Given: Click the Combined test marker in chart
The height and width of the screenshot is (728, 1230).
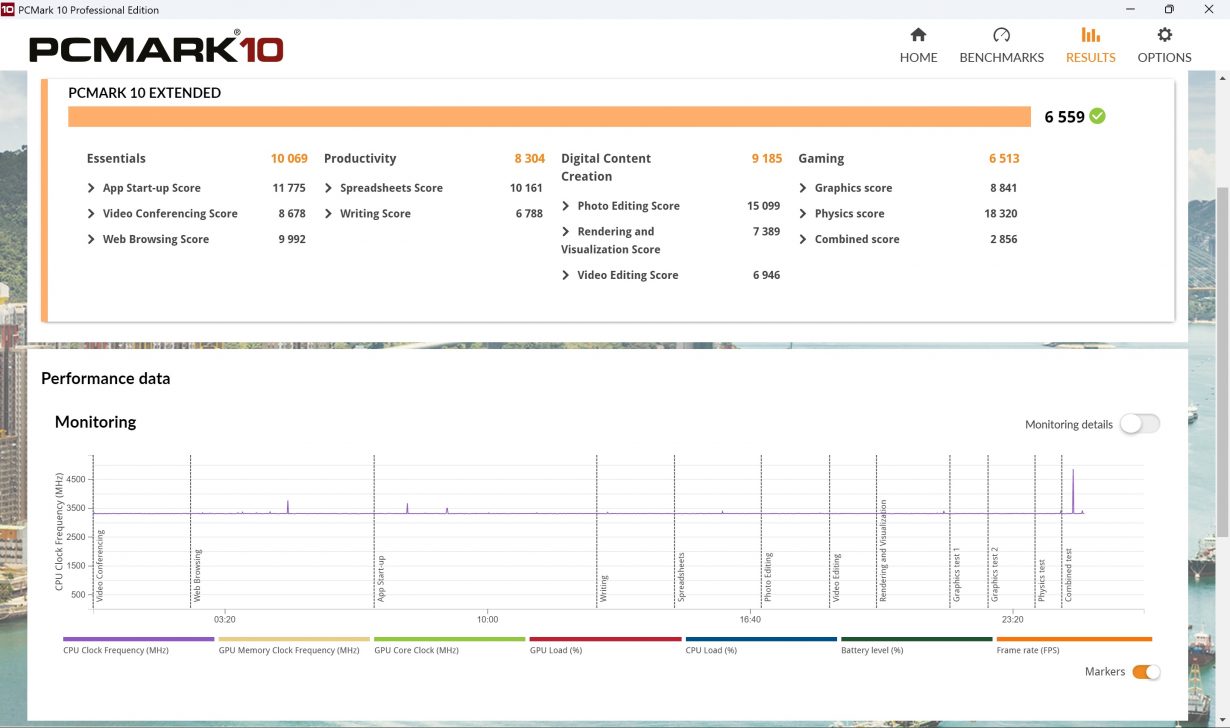Looking at the screenshot, I should 1068,575.
